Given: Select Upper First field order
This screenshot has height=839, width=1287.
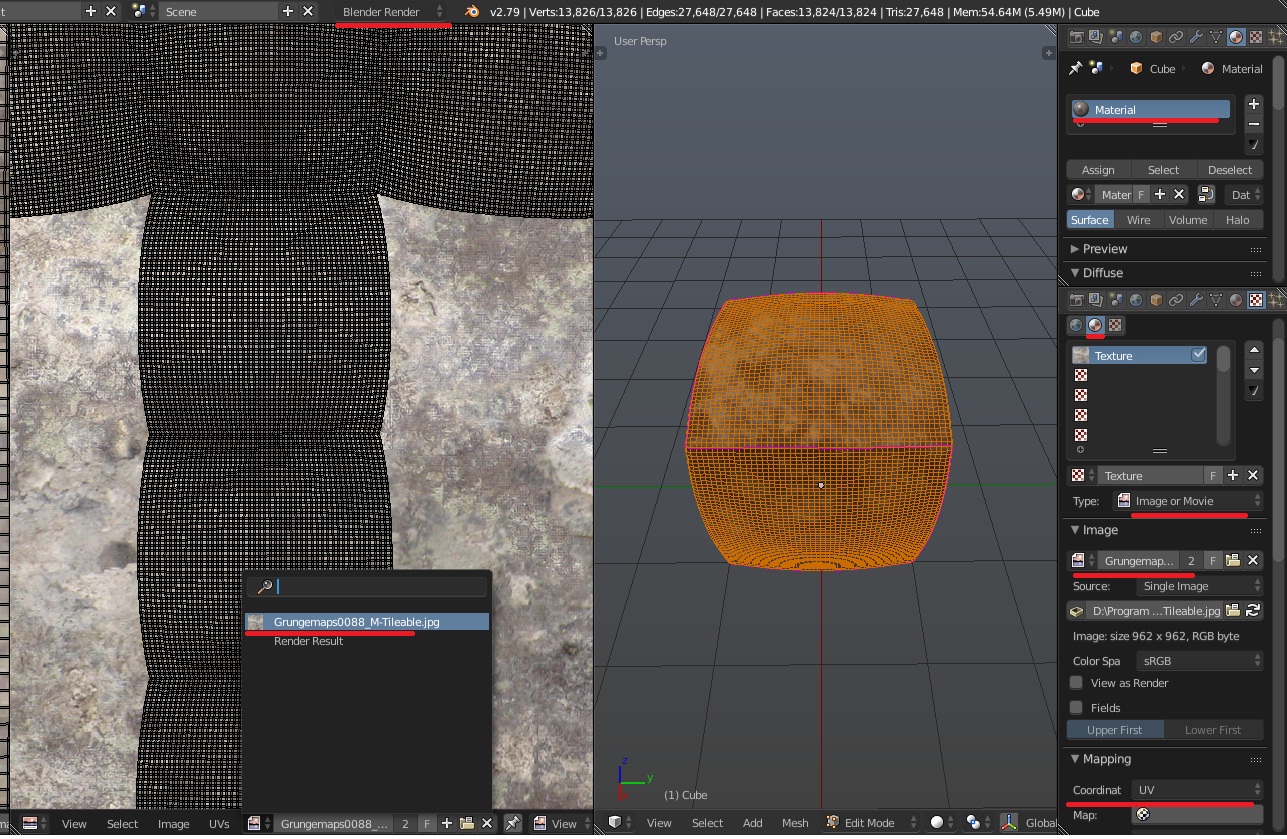Looking at the screenshot, I should click(1115, 730).
